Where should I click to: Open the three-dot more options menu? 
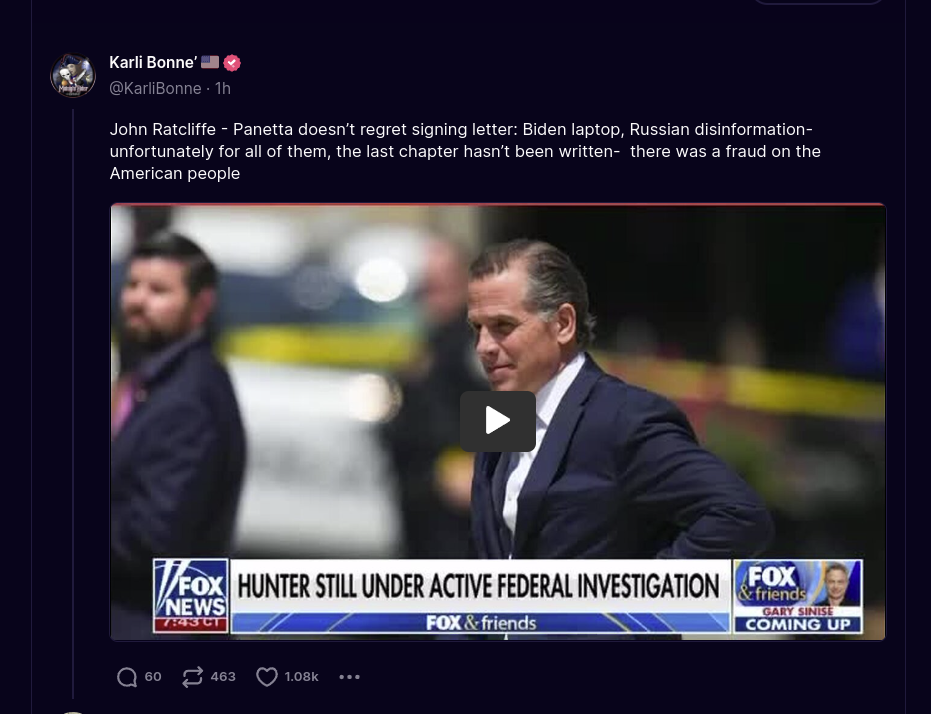(x=349, y=677)
